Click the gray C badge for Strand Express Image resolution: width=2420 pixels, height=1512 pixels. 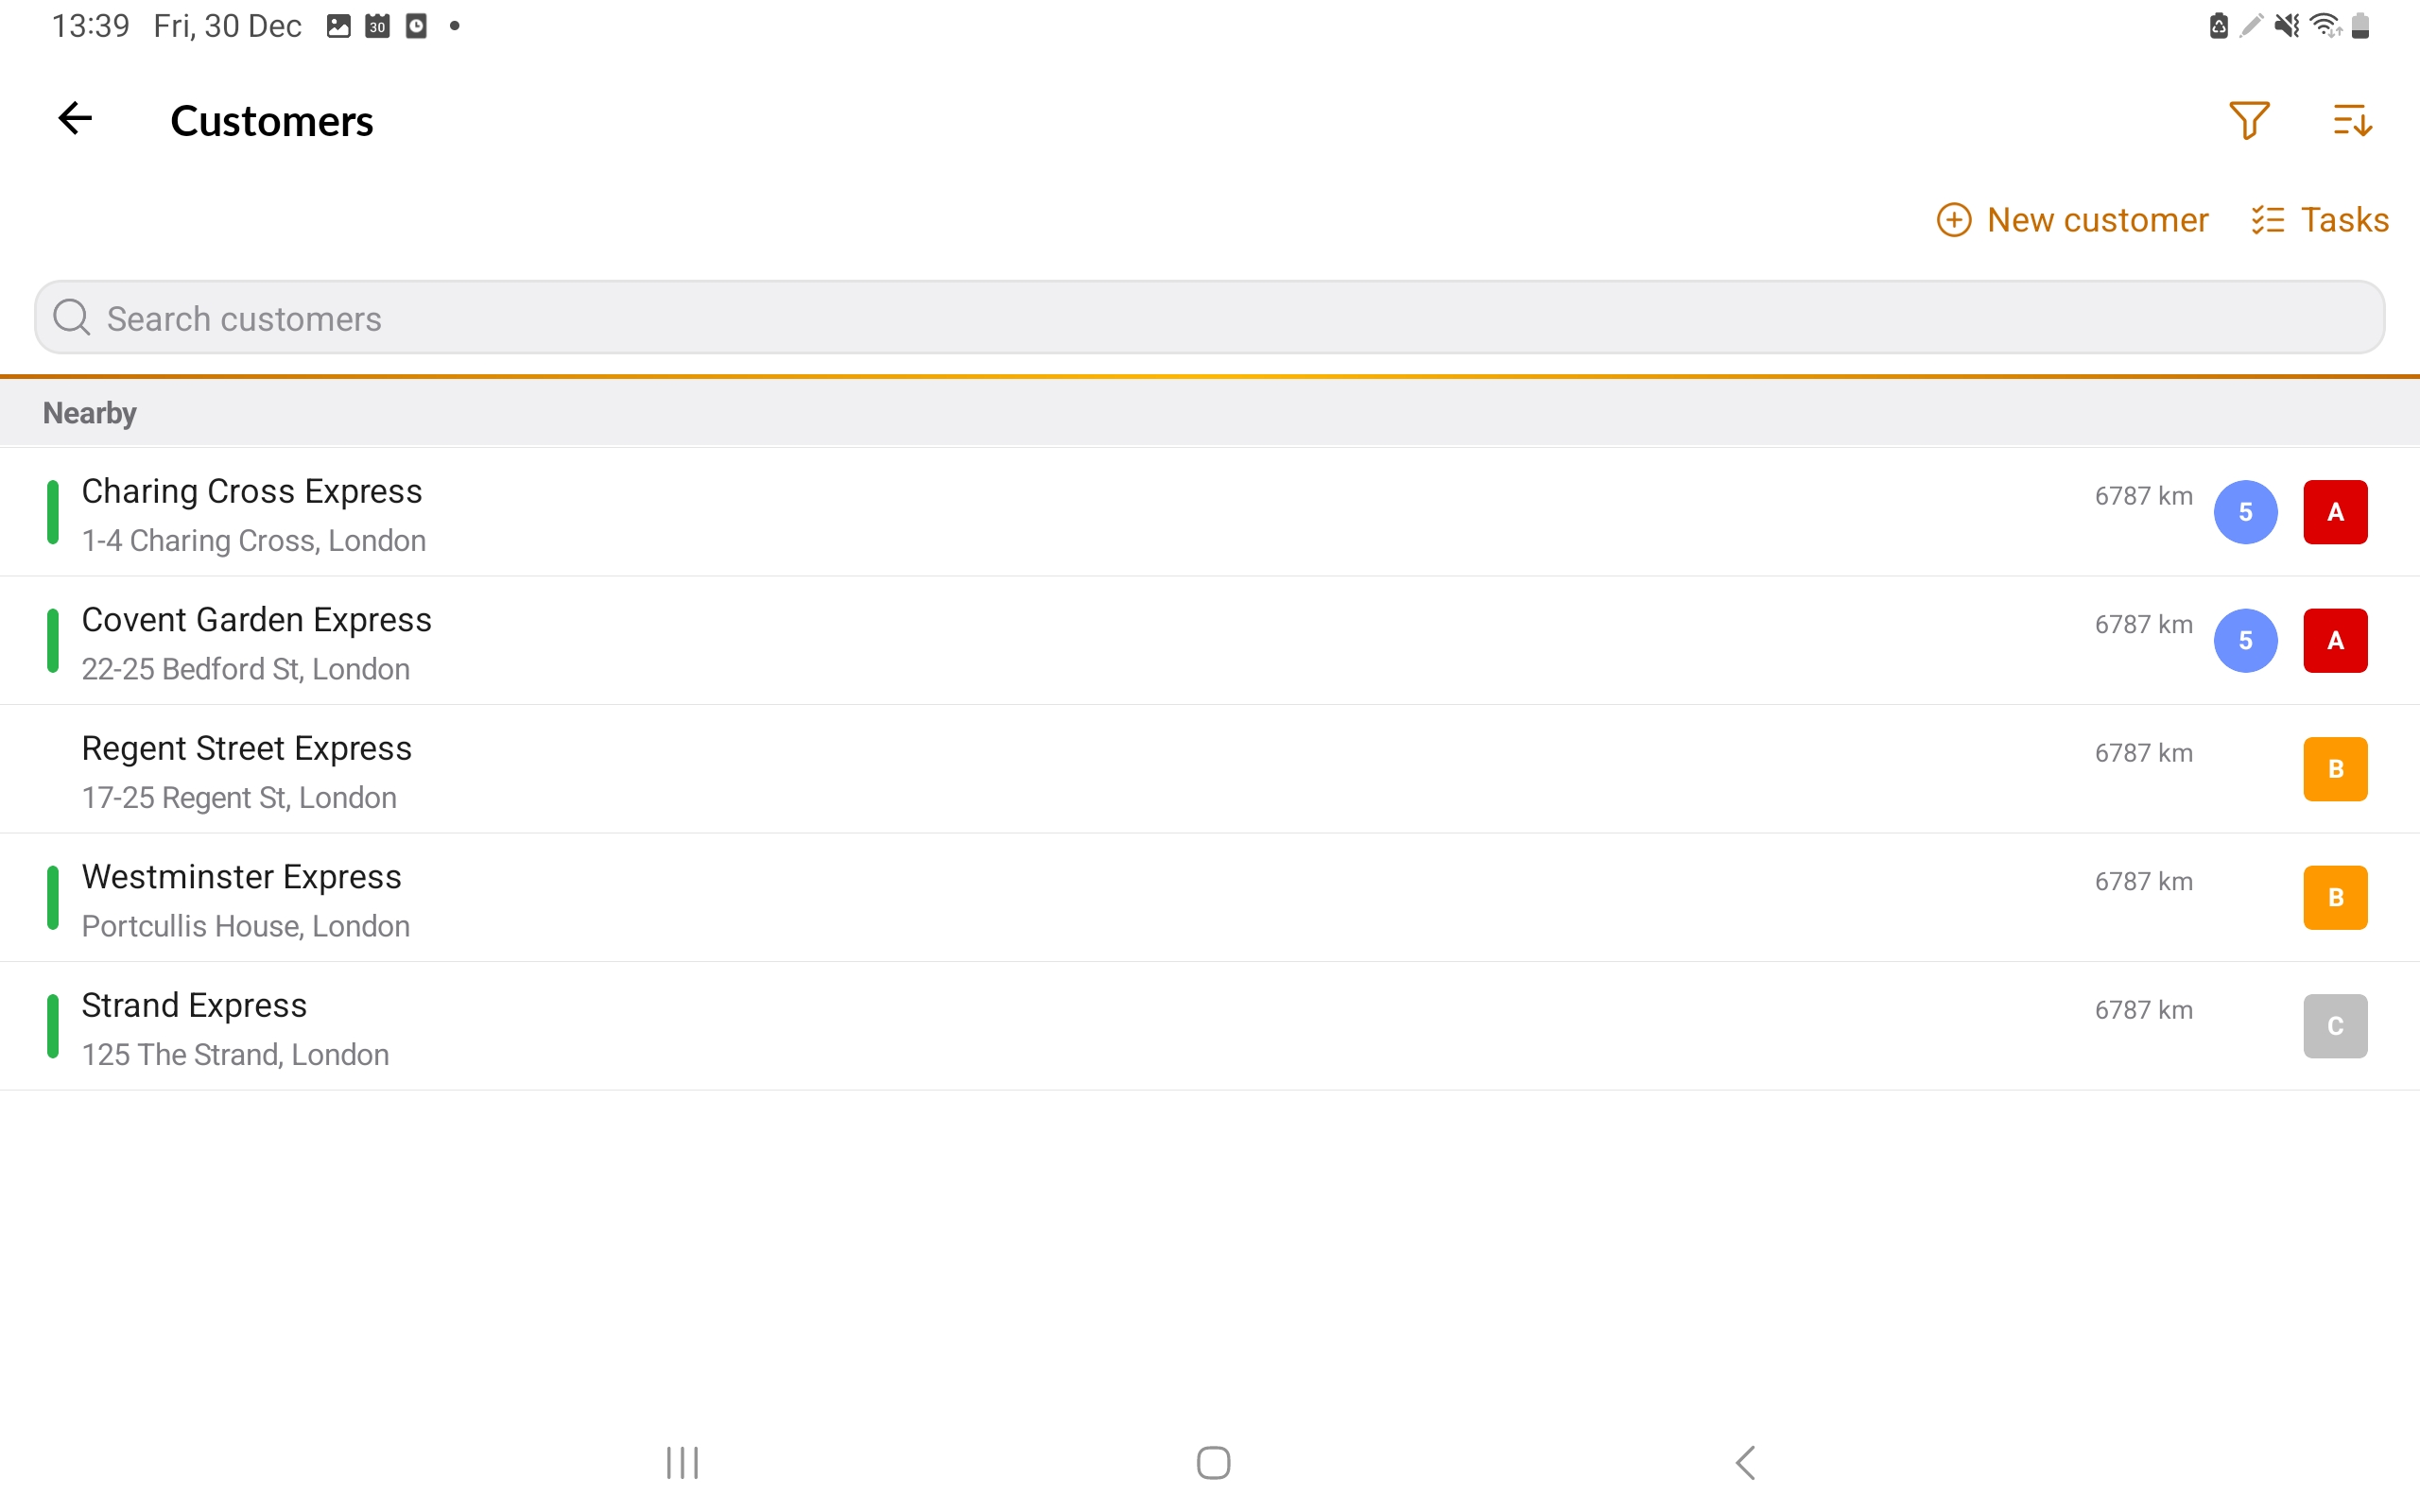[2335, 1026]
